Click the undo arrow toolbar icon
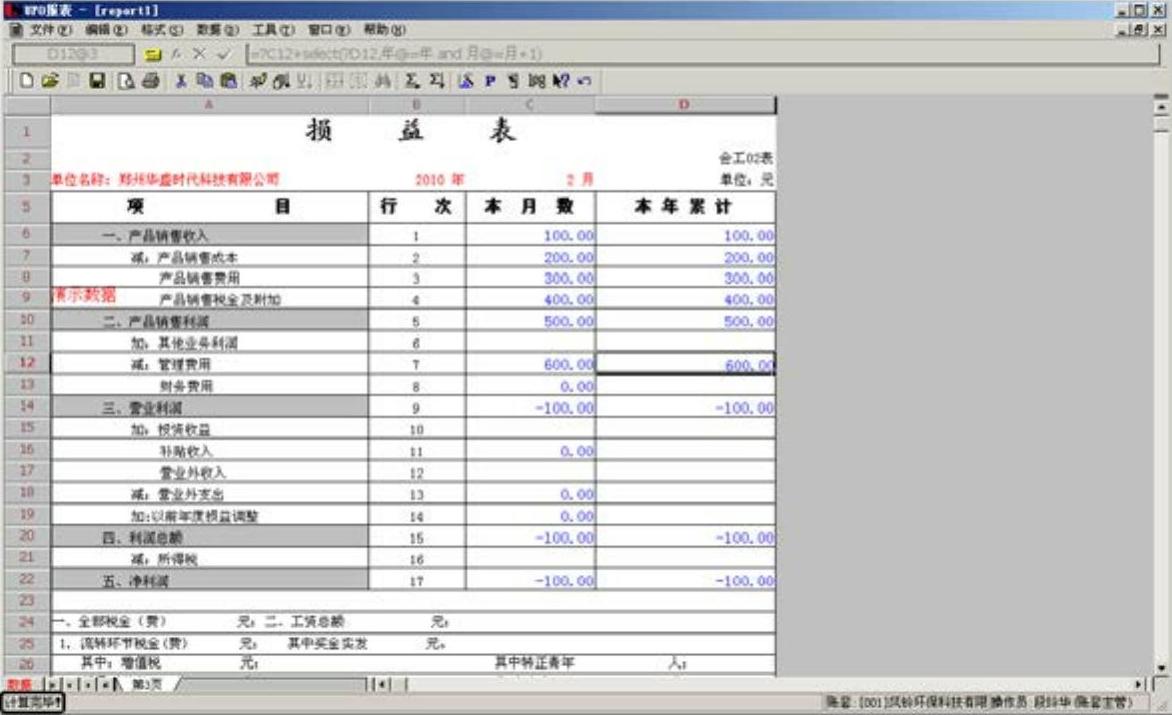The height and width of the screenshot is (715, 1172). click(585, 81)
